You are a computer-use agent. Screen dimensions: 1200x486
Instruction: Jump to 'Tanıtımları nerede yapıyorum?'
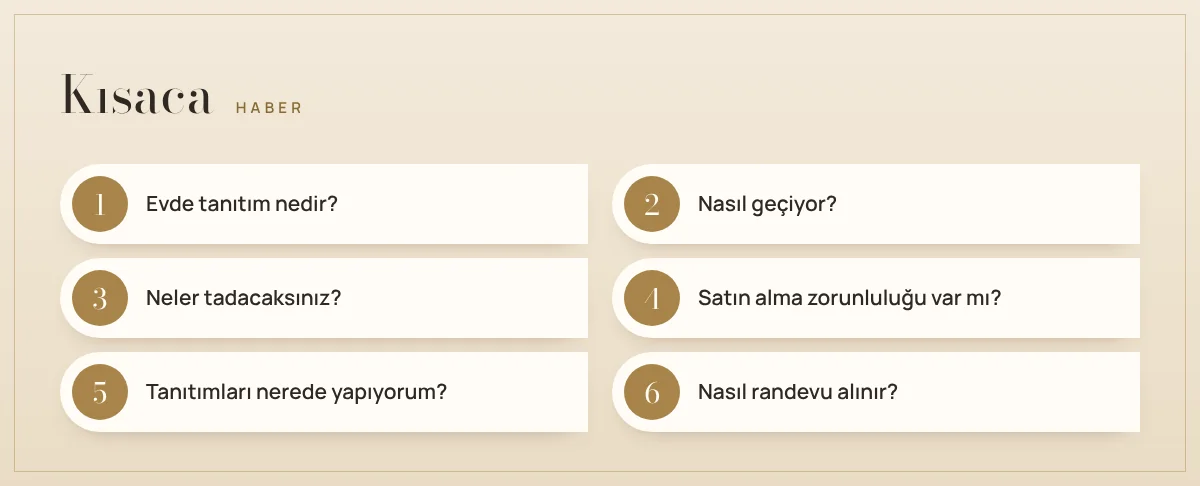(x=296, y=392)
